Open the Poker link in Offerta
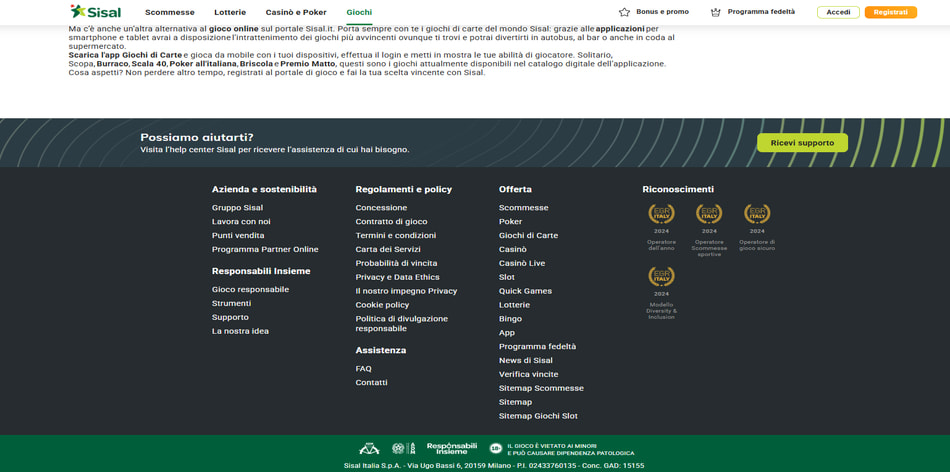Viewport: 950px width, 472px height. click(x=510, y=222)
